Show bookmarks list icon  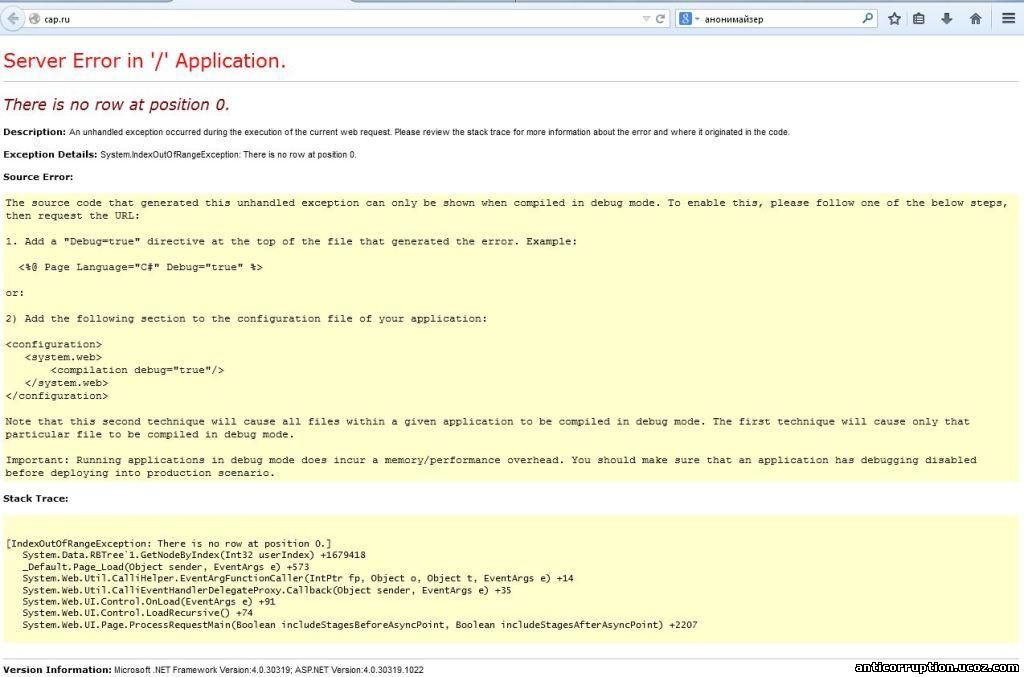tap(919, 19)
